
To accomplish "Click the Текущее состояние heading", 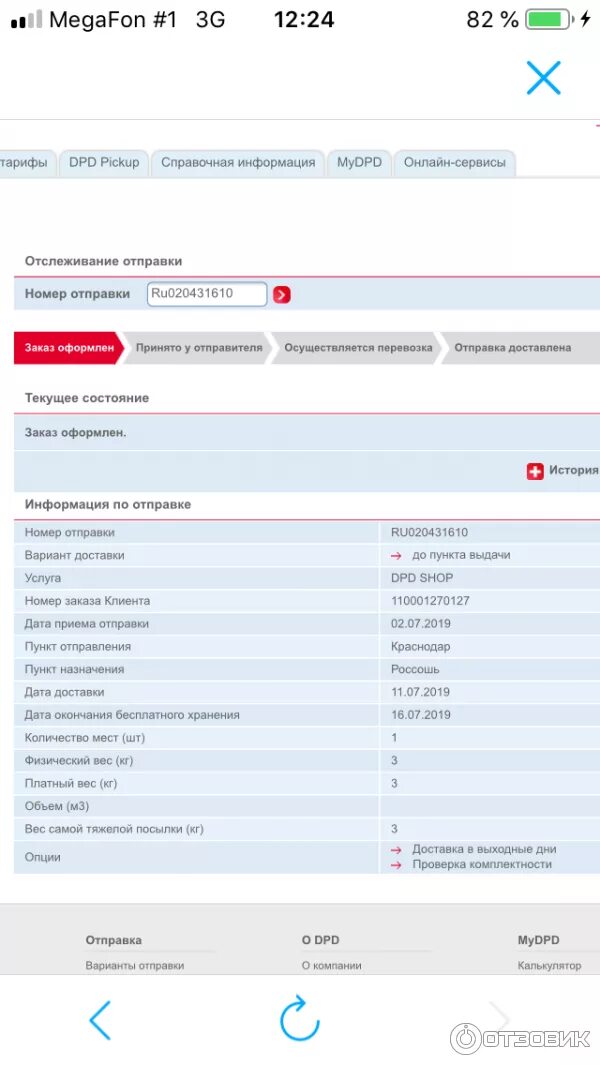I will 87,398.
